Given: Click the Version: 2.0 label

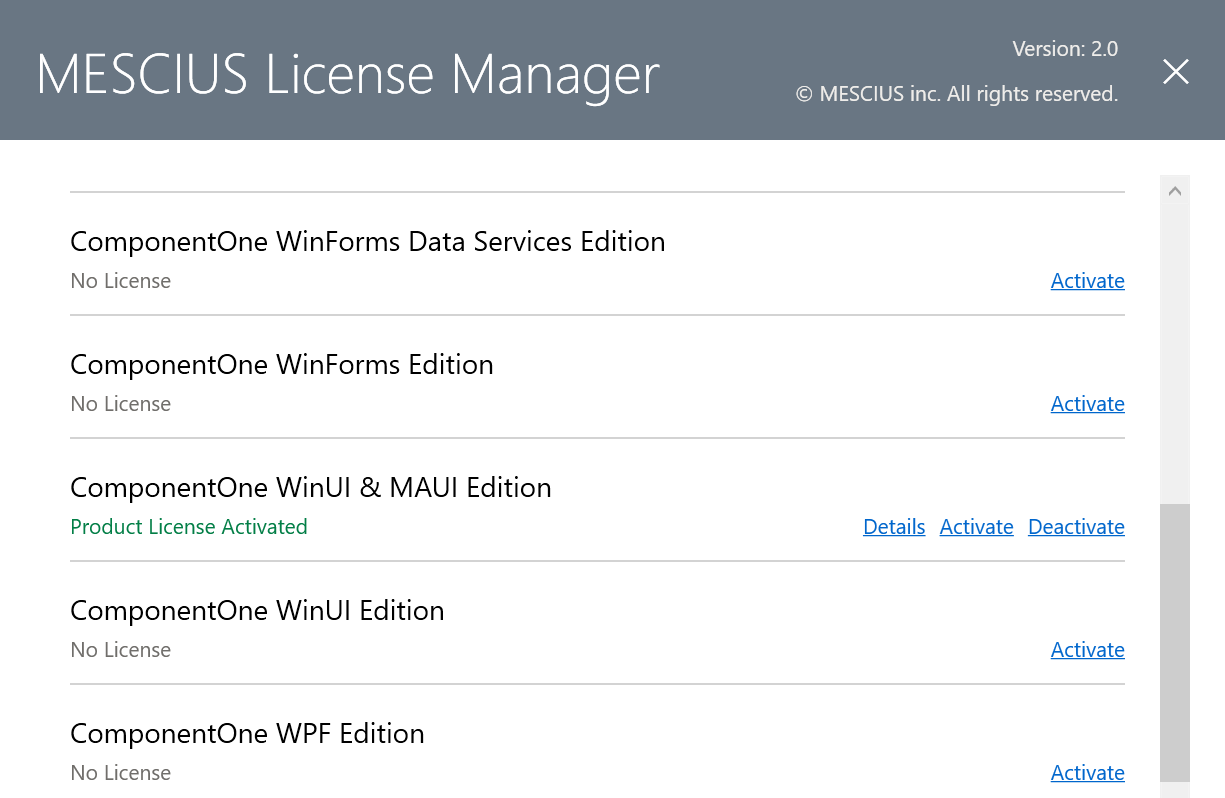Looking at the screenshot, I should (1065, 49).
